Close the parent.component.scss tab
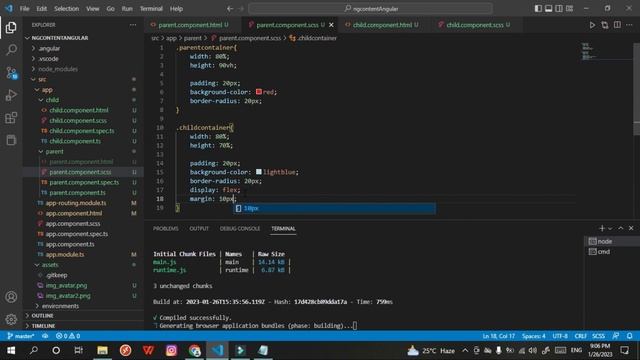Screen dimensions: 640x360 click(331, 25)
